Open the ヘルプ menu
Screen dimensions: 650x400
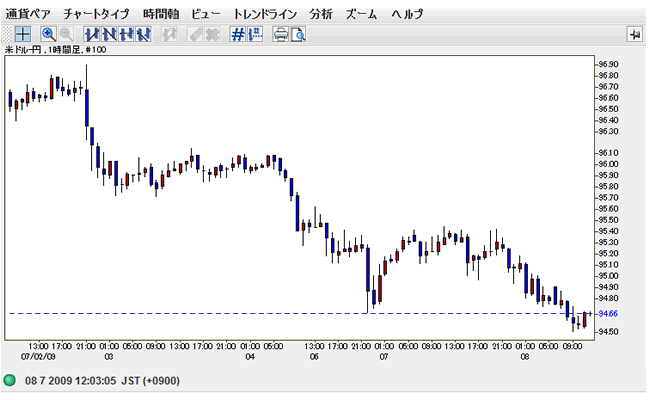pos(407,14)
